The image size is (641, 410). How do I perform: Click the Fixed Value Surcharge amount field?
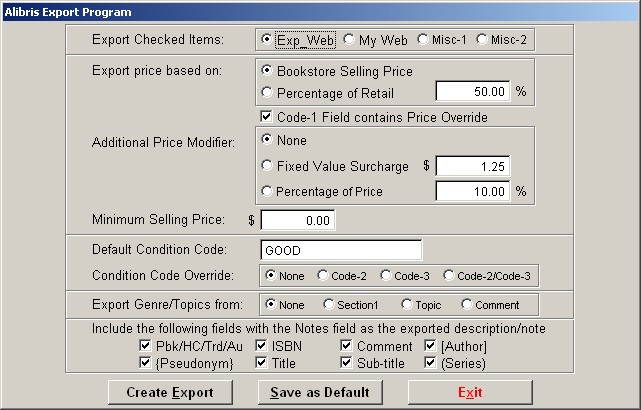pos(473,166)
